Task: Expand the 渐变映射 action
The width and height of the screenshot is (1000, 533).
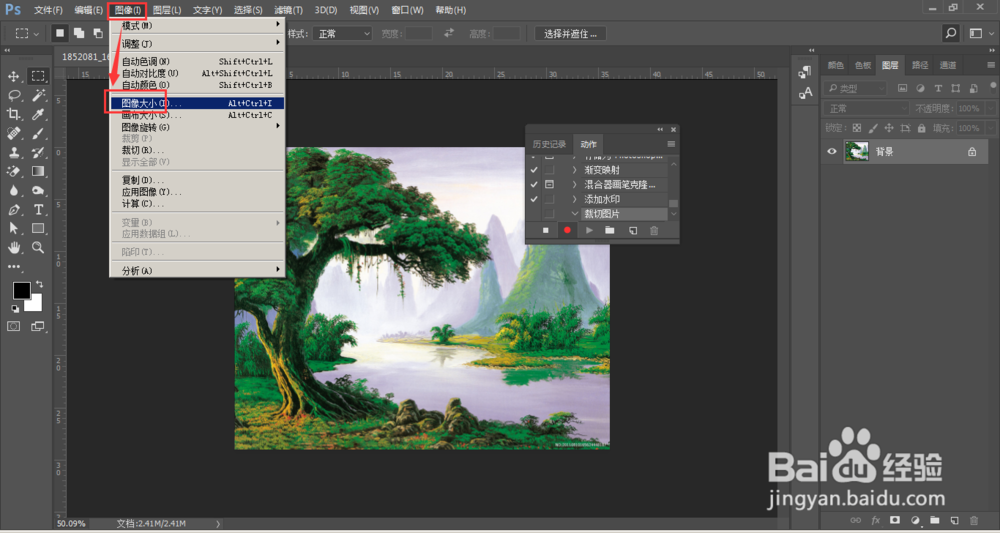Action: (574, 170)
